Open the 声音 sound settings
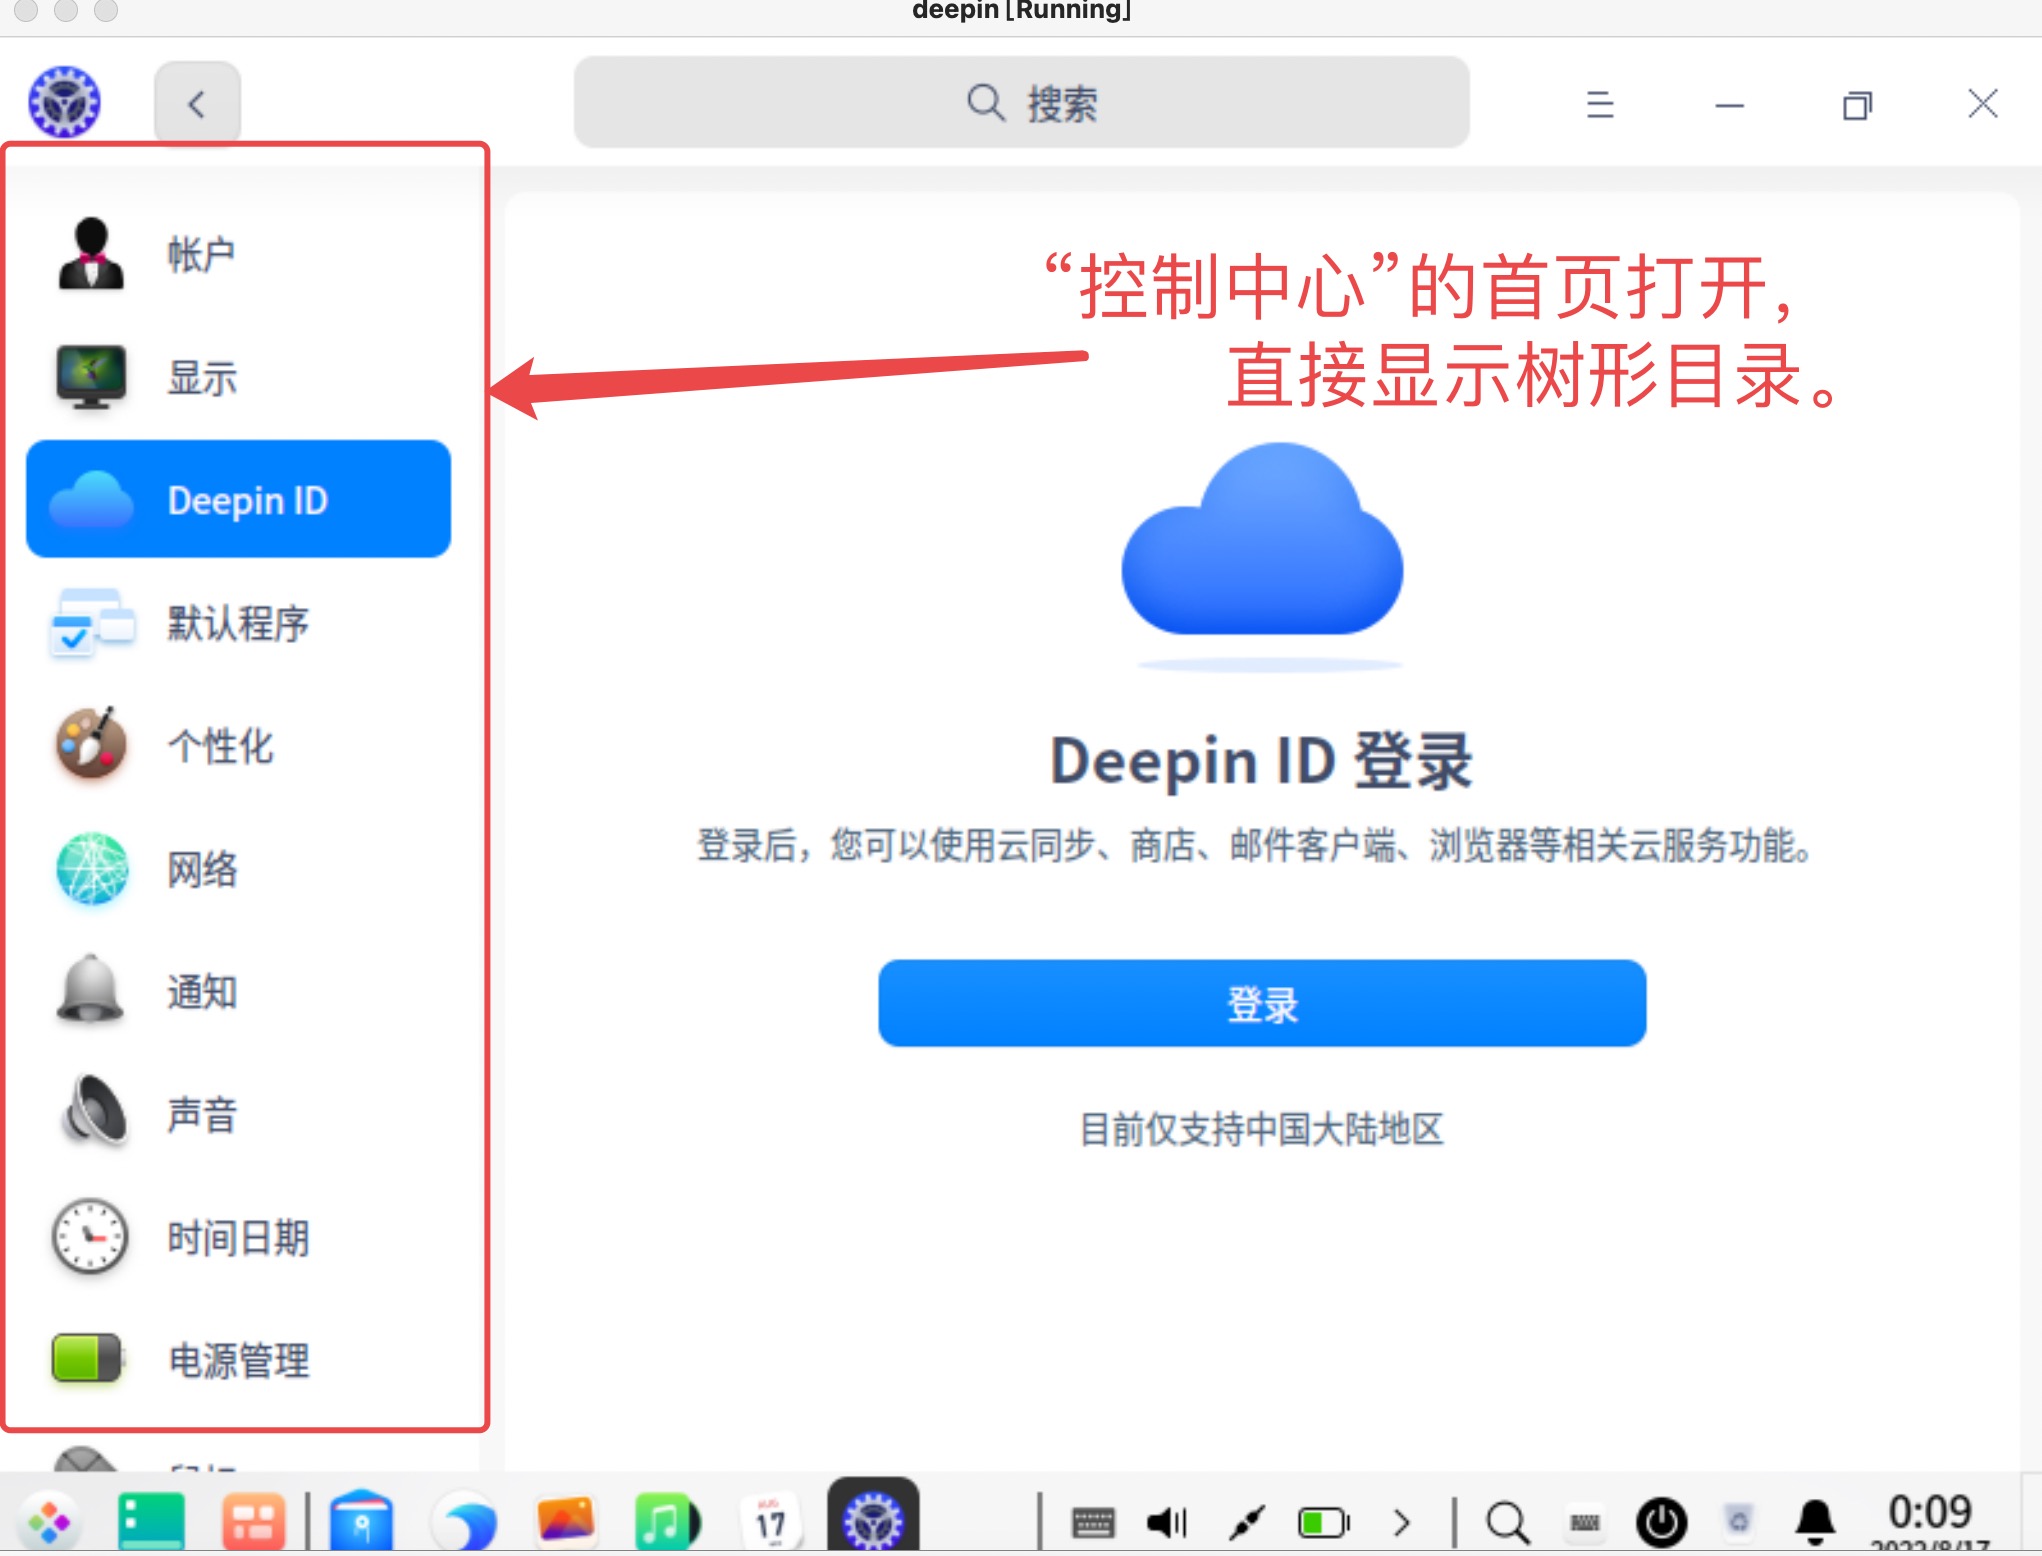2042x1556 pixels. pos(200,1115)
